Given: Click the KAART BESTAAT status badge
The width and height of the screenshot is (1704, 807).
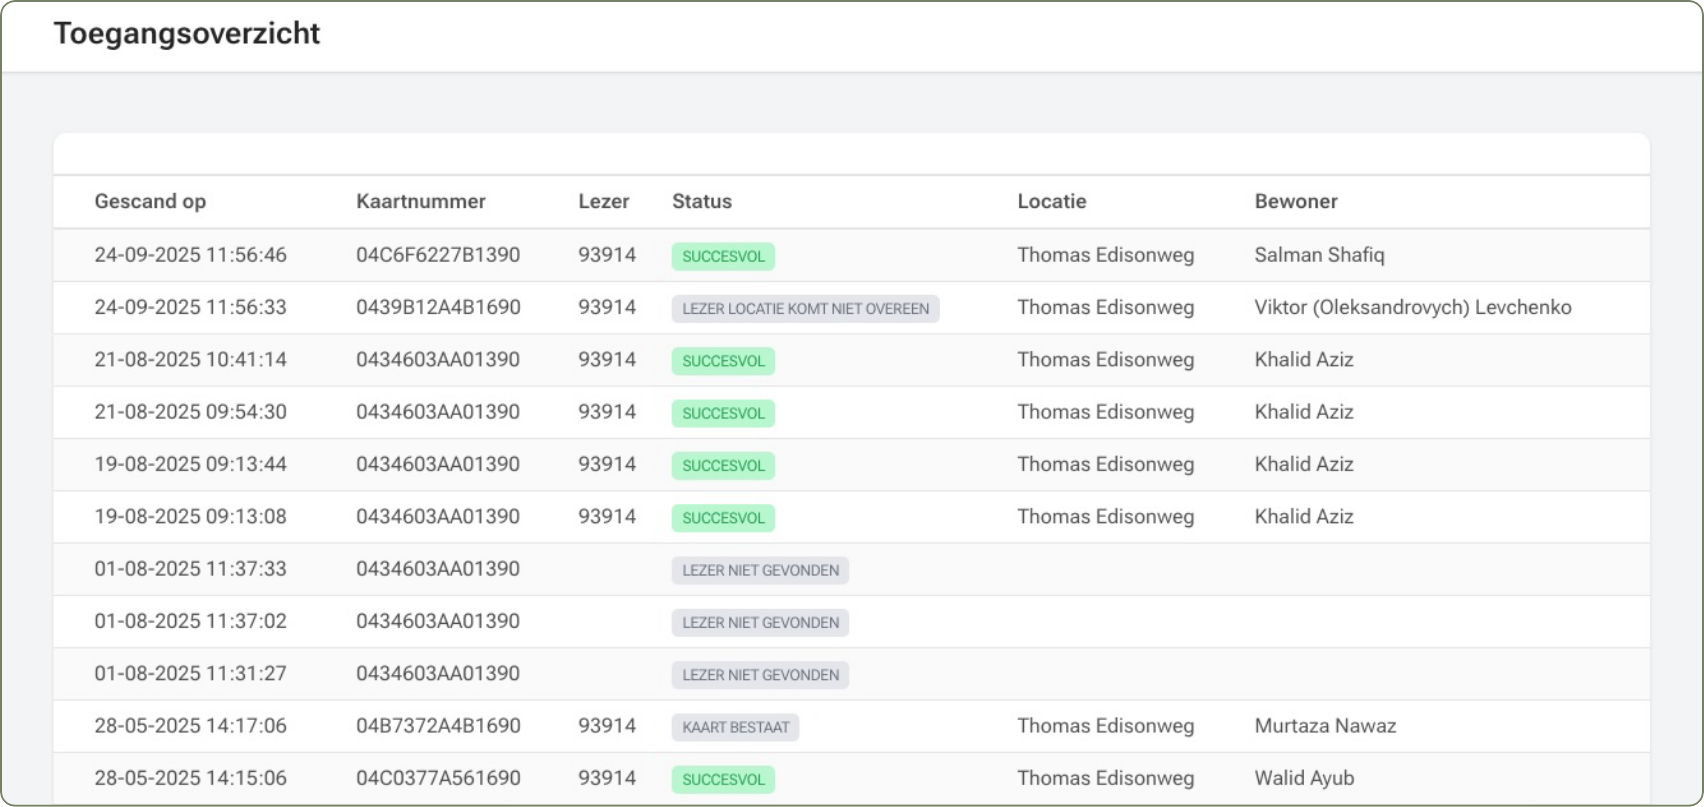Looking at the screenshot, I should tap(735, 727).
